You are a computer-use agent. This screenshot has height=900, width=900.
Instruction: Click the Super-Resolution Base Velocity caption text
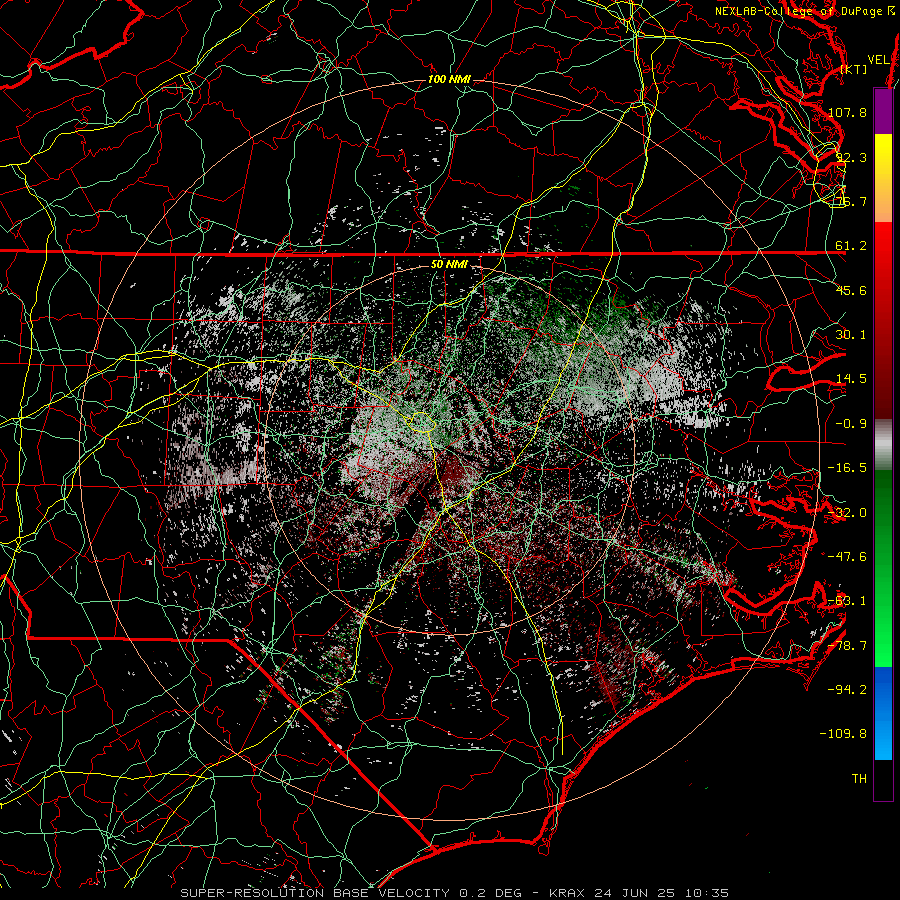coord(455,893)
